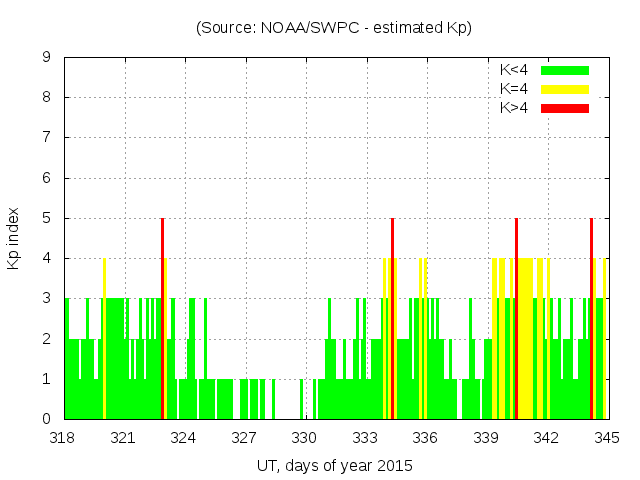
Task: Click the y-axis tick label 9
Action: 47,57
